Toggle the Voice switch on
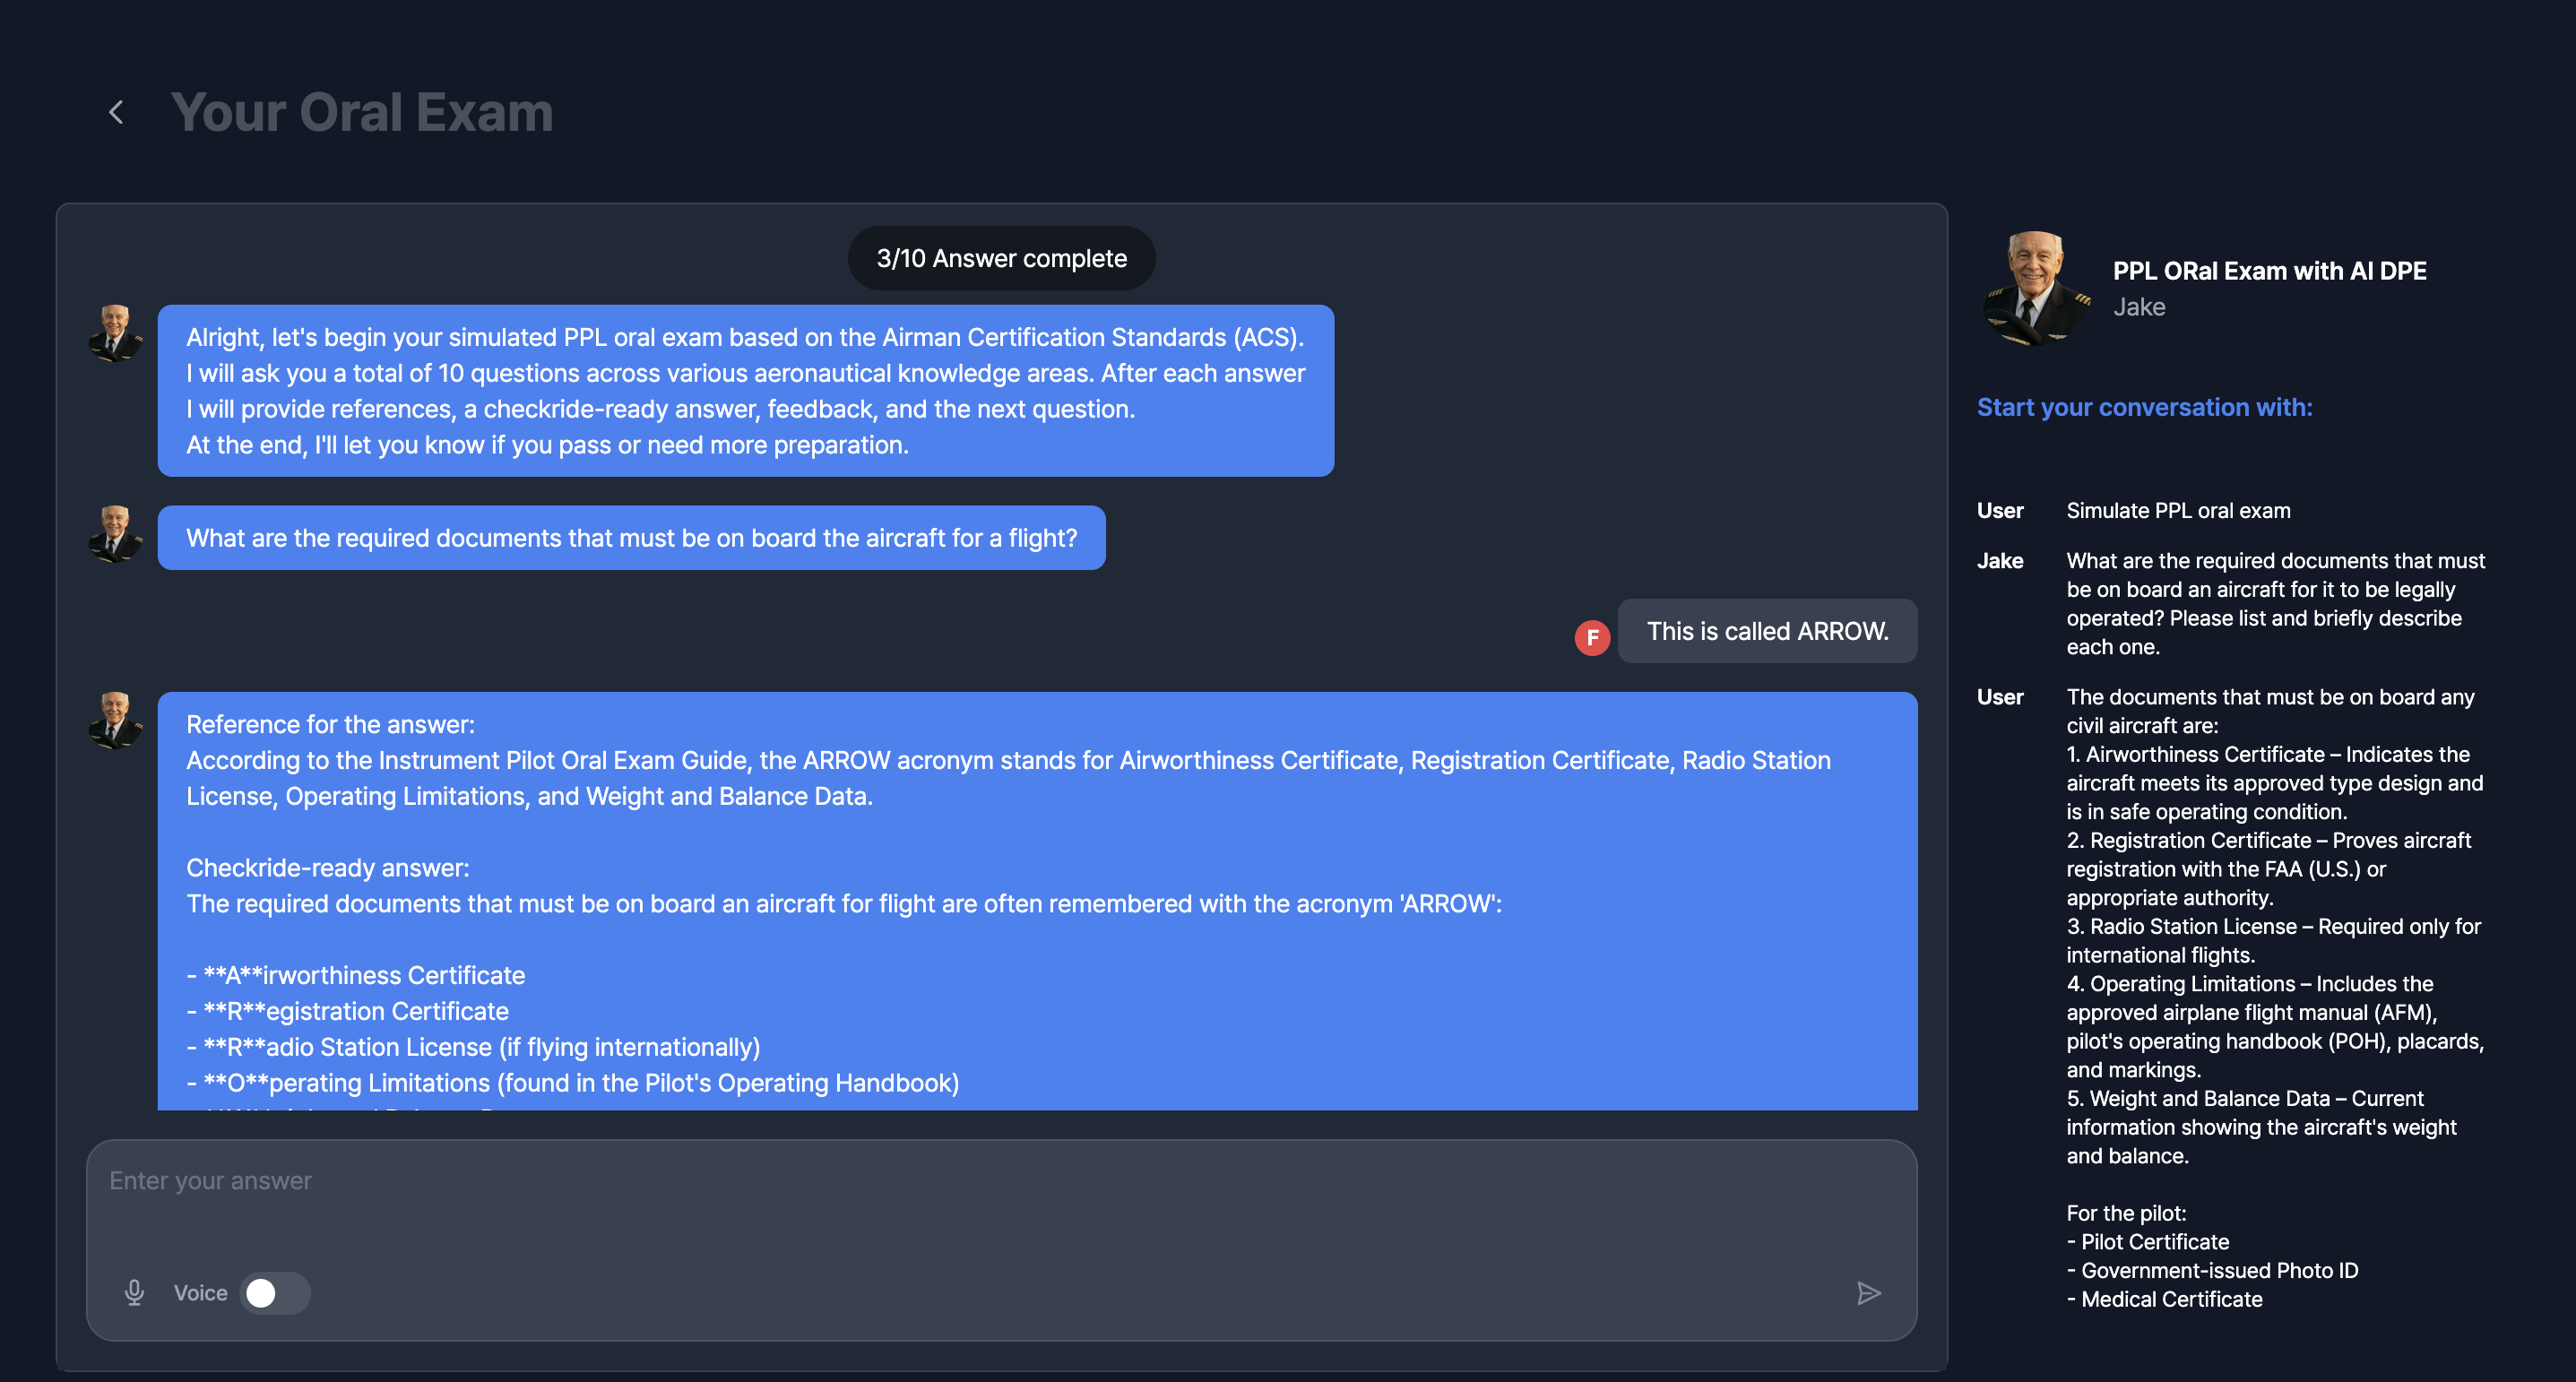Screen dimensions: 2576x1382 pyautogui.click(x=274, y=1293)
